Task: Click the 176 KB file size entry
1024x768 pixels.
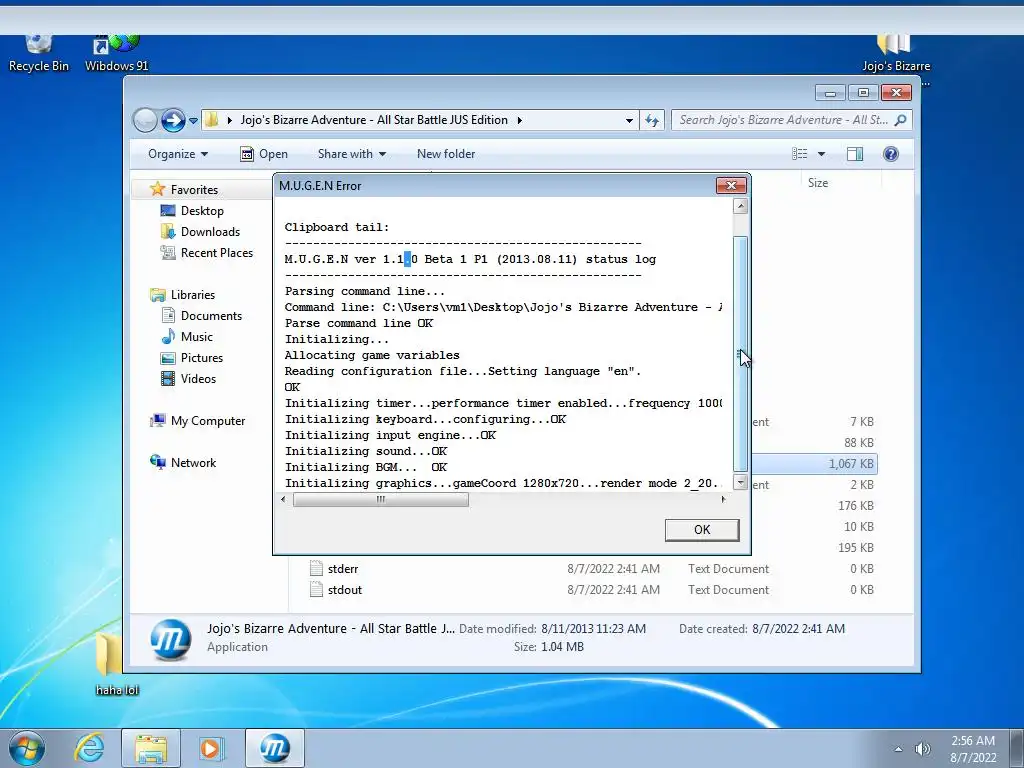Action: (856, 505)
